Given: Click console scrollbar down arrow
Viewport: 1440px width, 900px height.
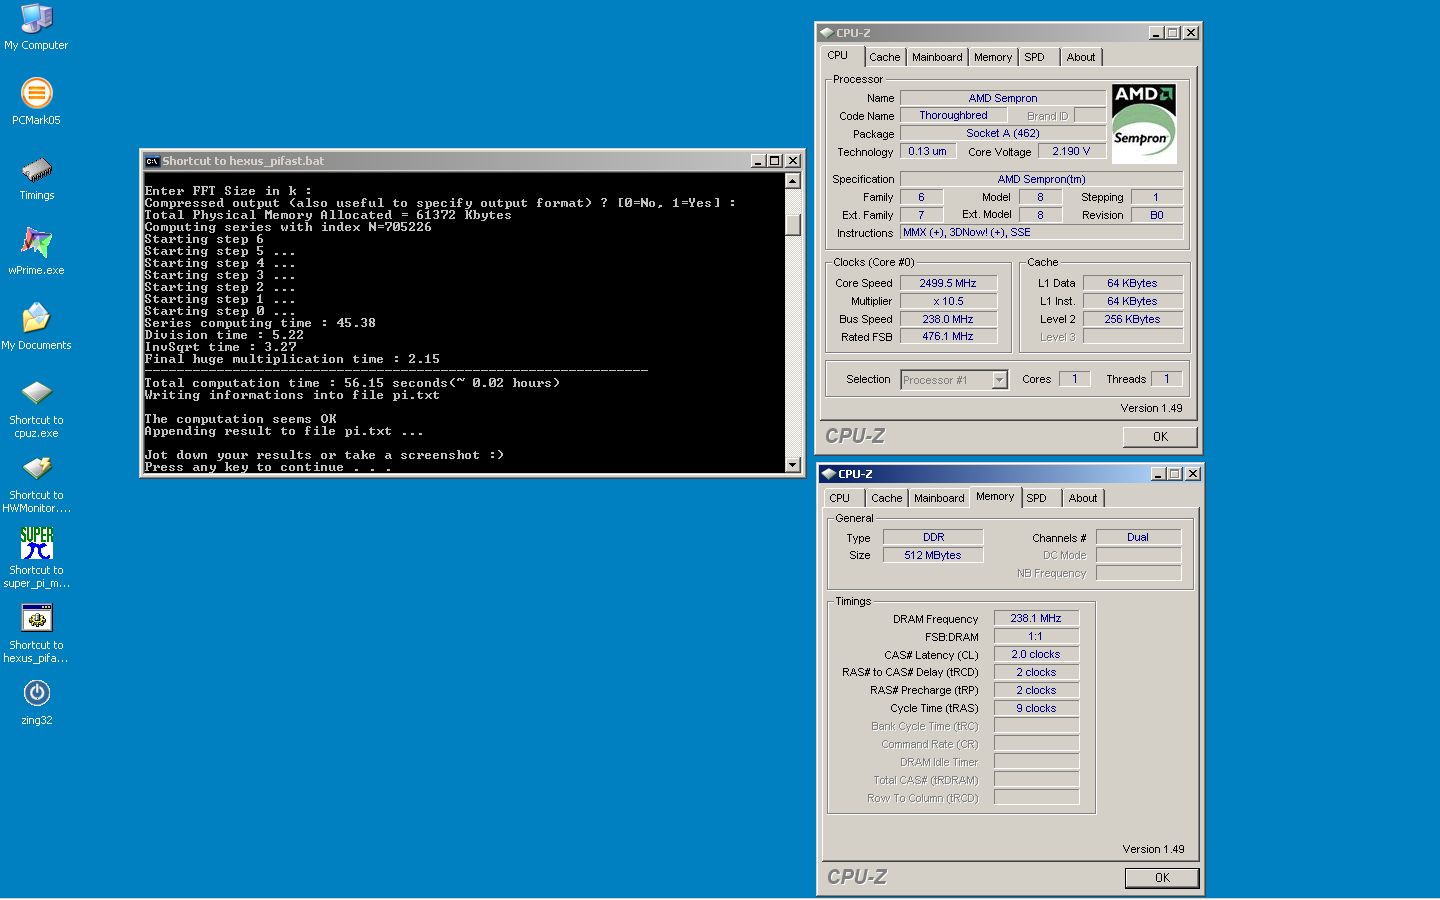Looking at the screenshot, I should (793, 464).
